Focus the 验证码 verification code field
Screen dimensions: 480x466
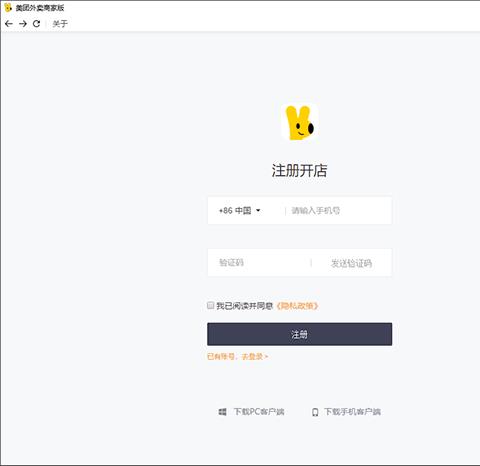tap(259, 263)
